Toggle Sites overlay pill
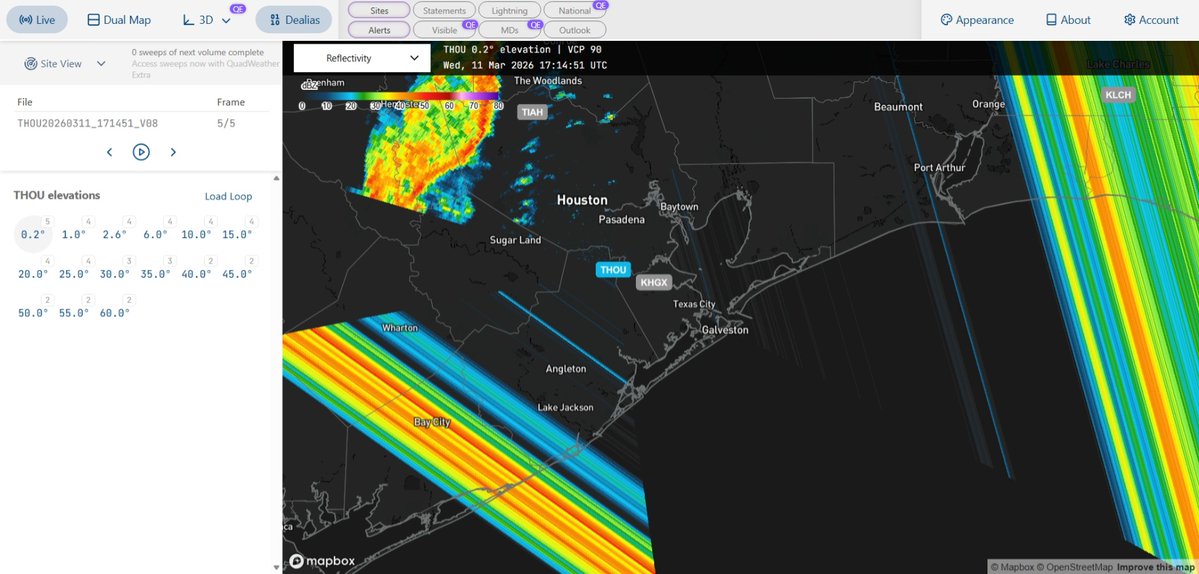Screen dimensions: 1199x574 379,11
